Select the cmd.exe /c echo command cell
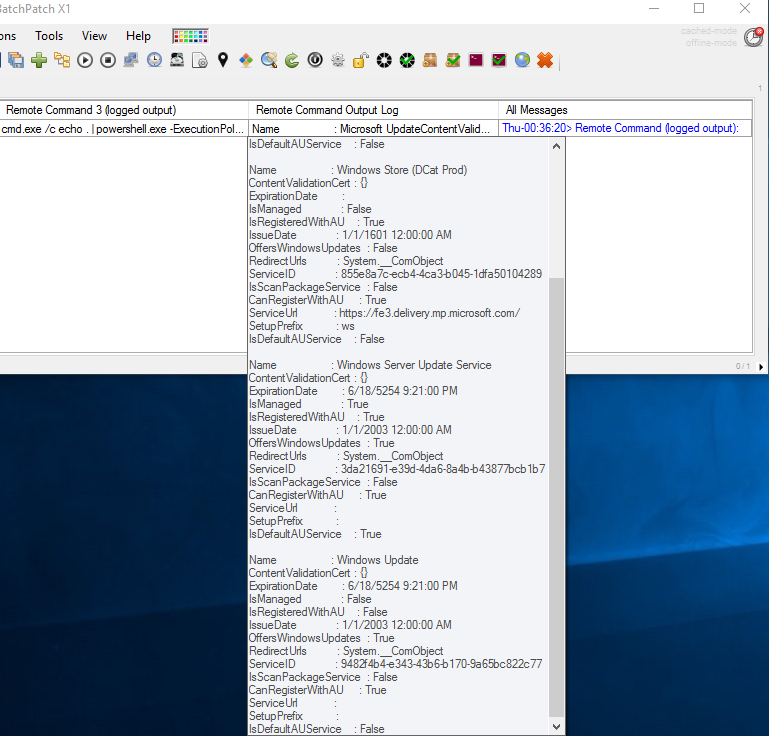 click(x=124, y=128)
